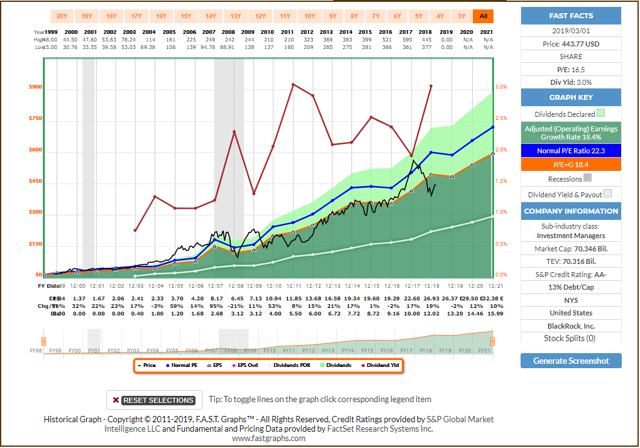
Task: Open the 12Y time range view
Action: (260, 16)
